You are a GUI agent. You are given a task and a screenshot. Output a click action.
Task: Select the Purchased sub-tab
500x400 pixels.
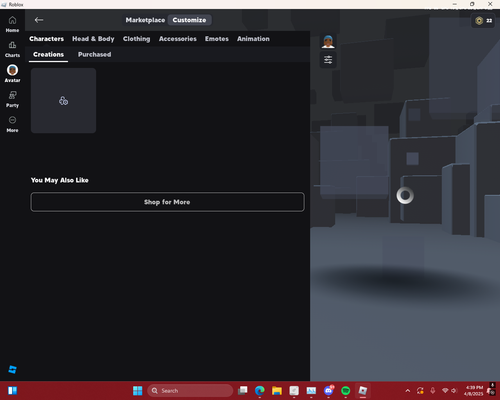coord(95,54)
